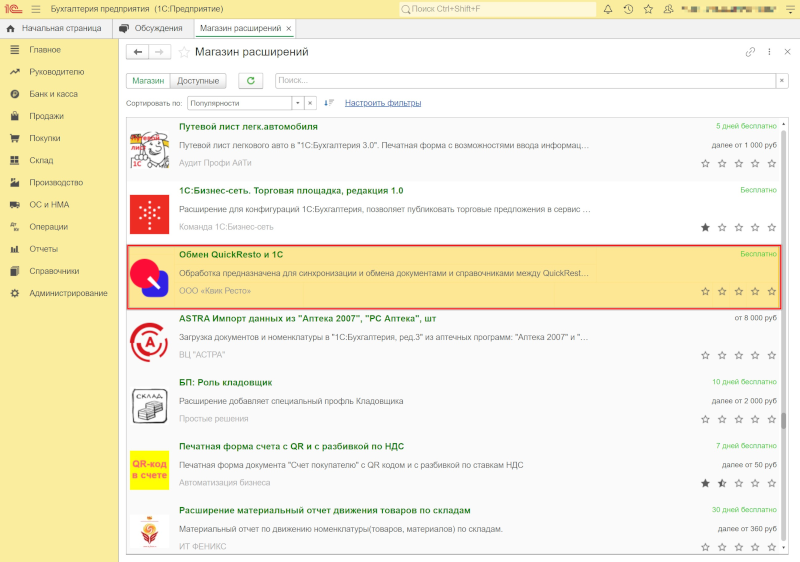800x562 pixels.
Task: Open history clock icon
Action: (628, 9)
